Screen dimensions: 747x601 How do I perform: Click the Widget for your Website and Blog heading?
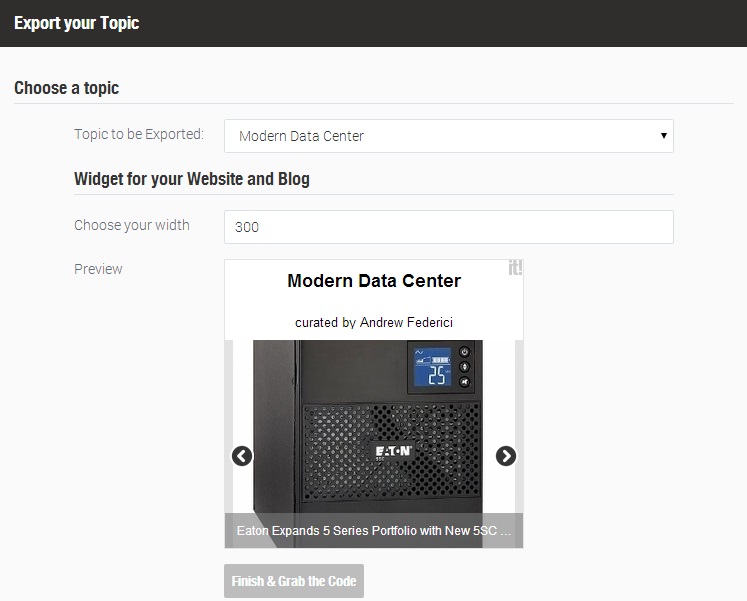(192, 179)
